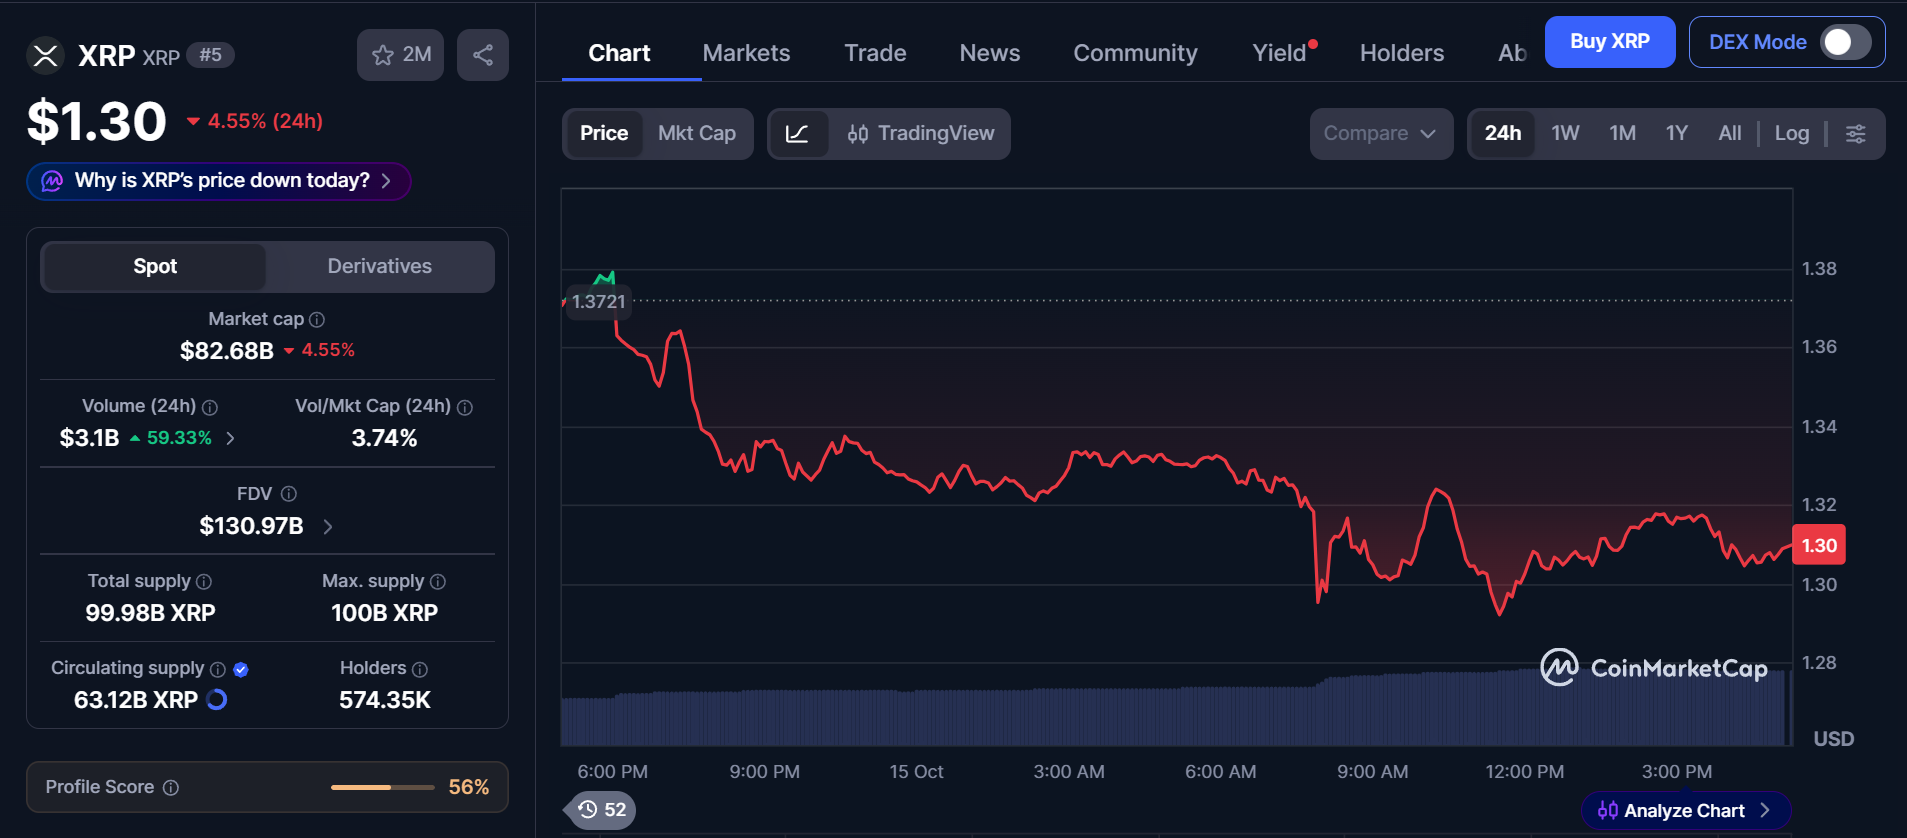Screen dimensions: 1907x838
Task: Click Circulating supply info icon
Action: tap(218, 669)
